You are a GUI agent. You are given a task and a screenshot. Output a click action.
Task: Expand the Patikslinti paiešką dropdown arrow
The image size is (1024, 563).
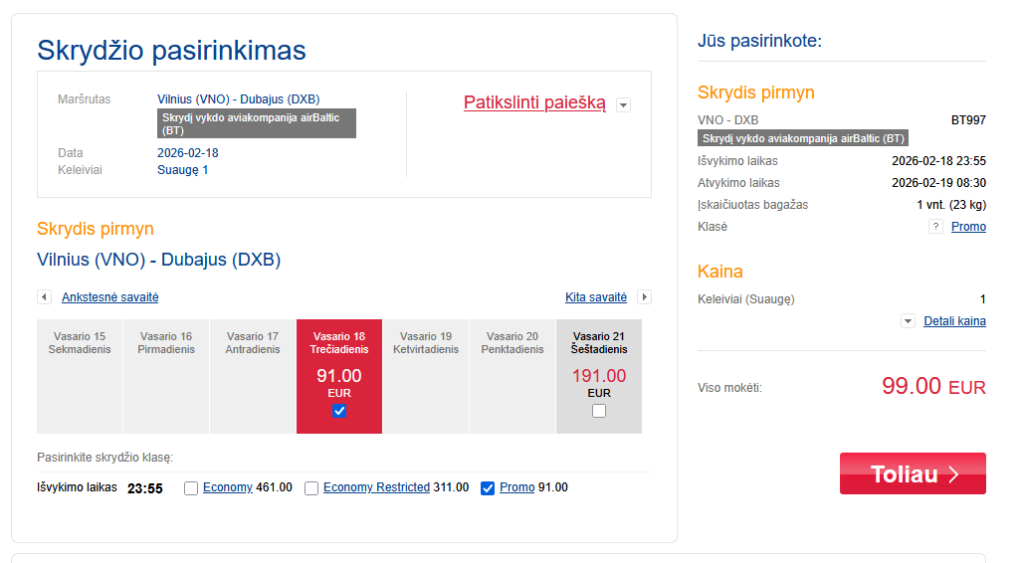click(x=623, y=104)
